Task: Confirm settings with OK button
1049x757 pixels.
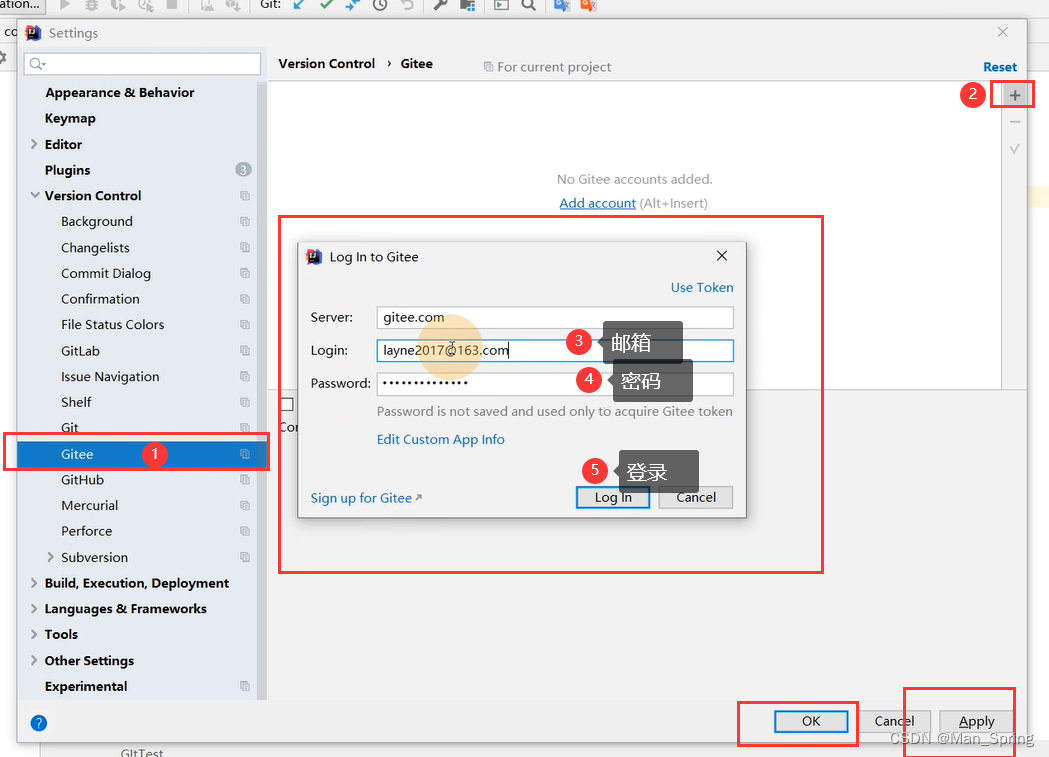Action: 811,721
